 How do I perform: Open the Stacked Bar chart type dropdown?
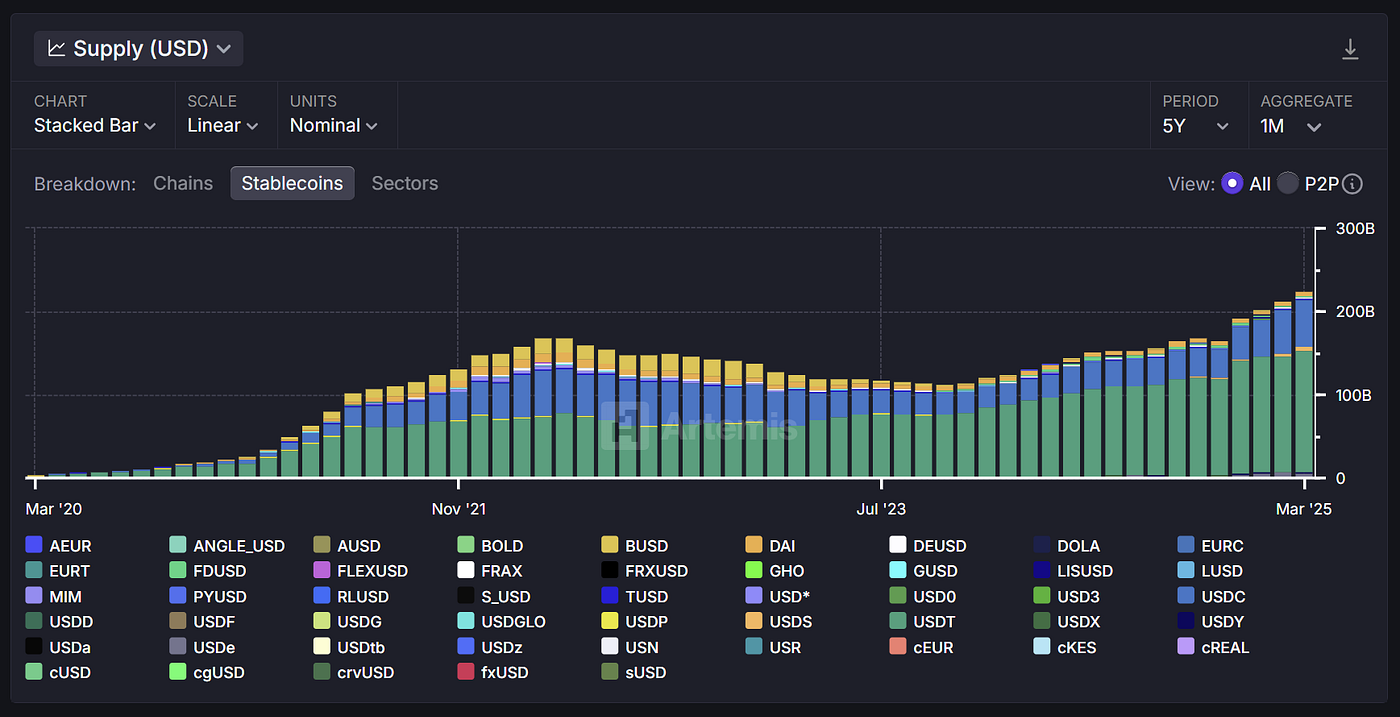coord(95,125)
